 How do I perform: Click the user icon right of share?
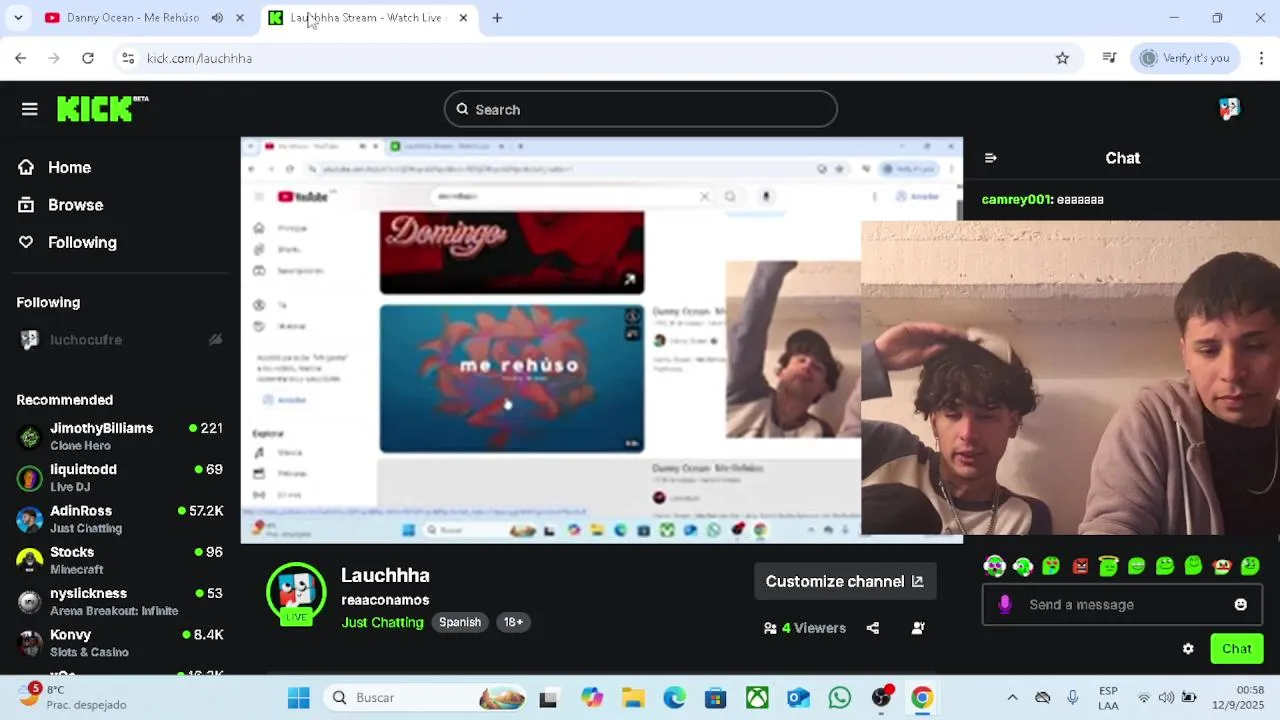pos(918,628)
